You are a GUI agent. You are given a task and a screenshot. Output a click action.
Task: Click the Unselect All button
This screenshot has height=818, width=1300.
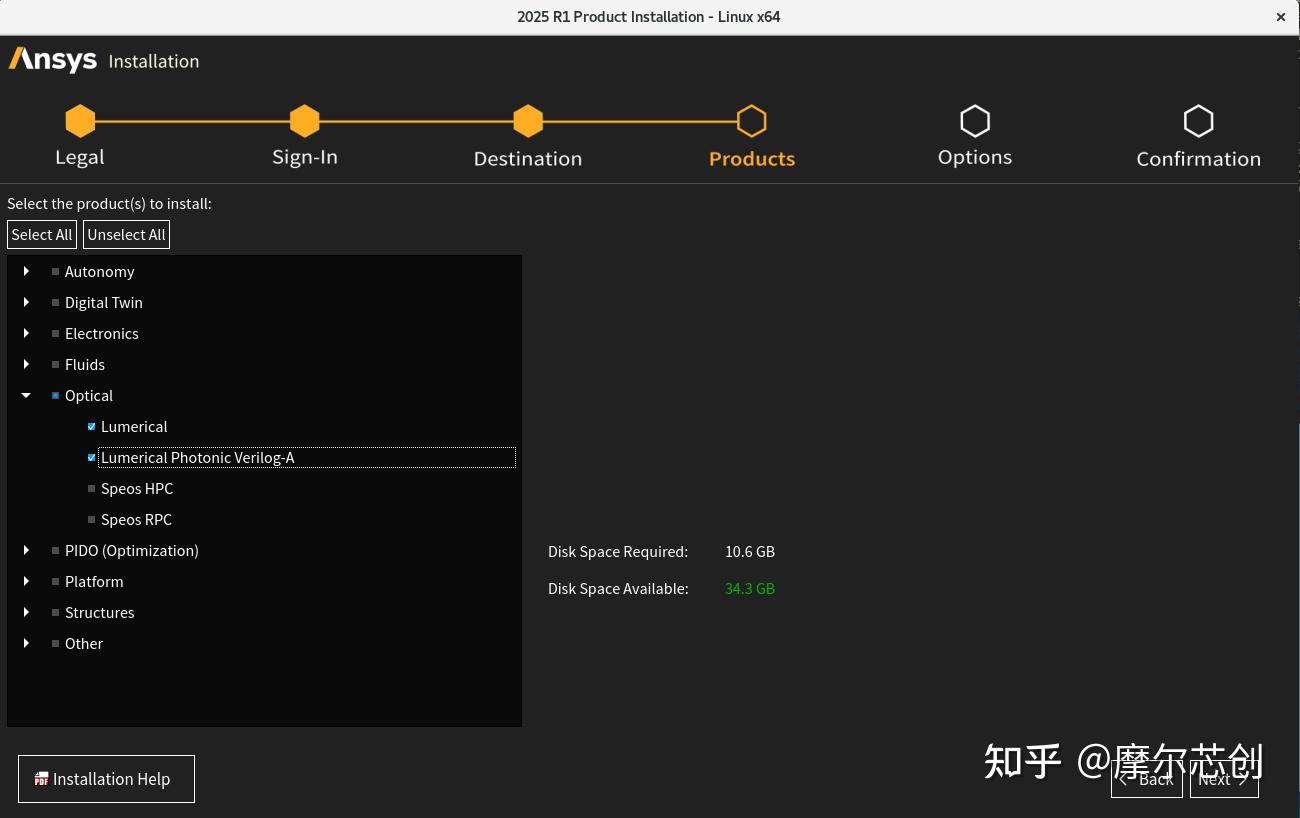click(126, 234)
